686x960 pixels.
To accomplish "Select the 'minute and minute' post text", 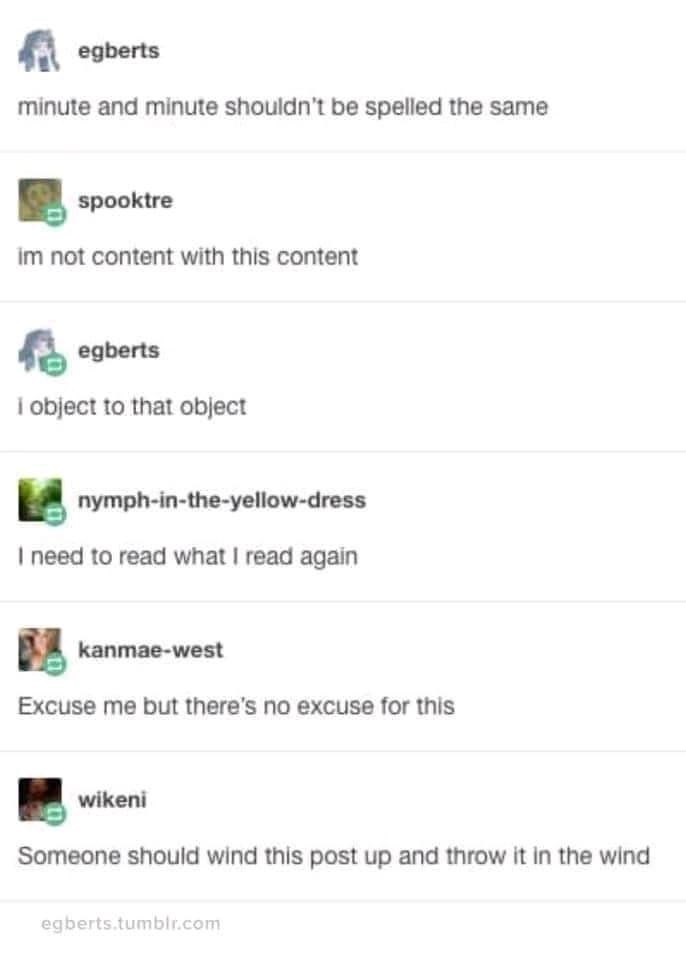I will 283,107.
